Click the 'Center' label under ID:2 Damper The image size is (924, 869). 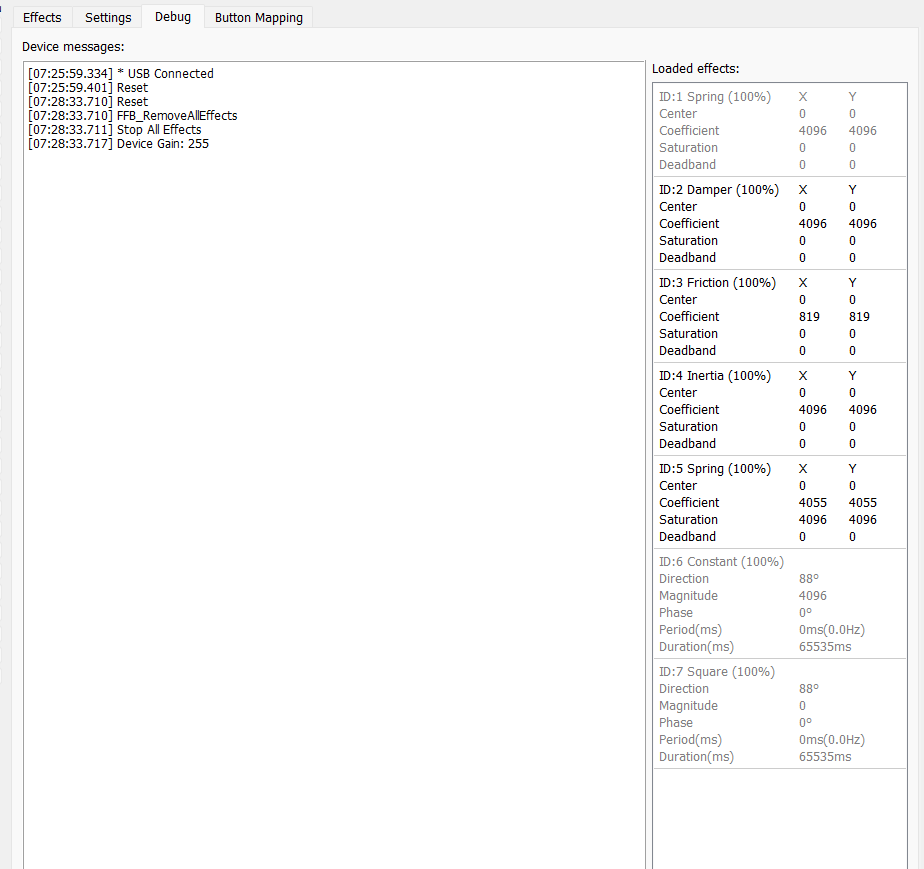pyautogui.click(x=678, y=207)
